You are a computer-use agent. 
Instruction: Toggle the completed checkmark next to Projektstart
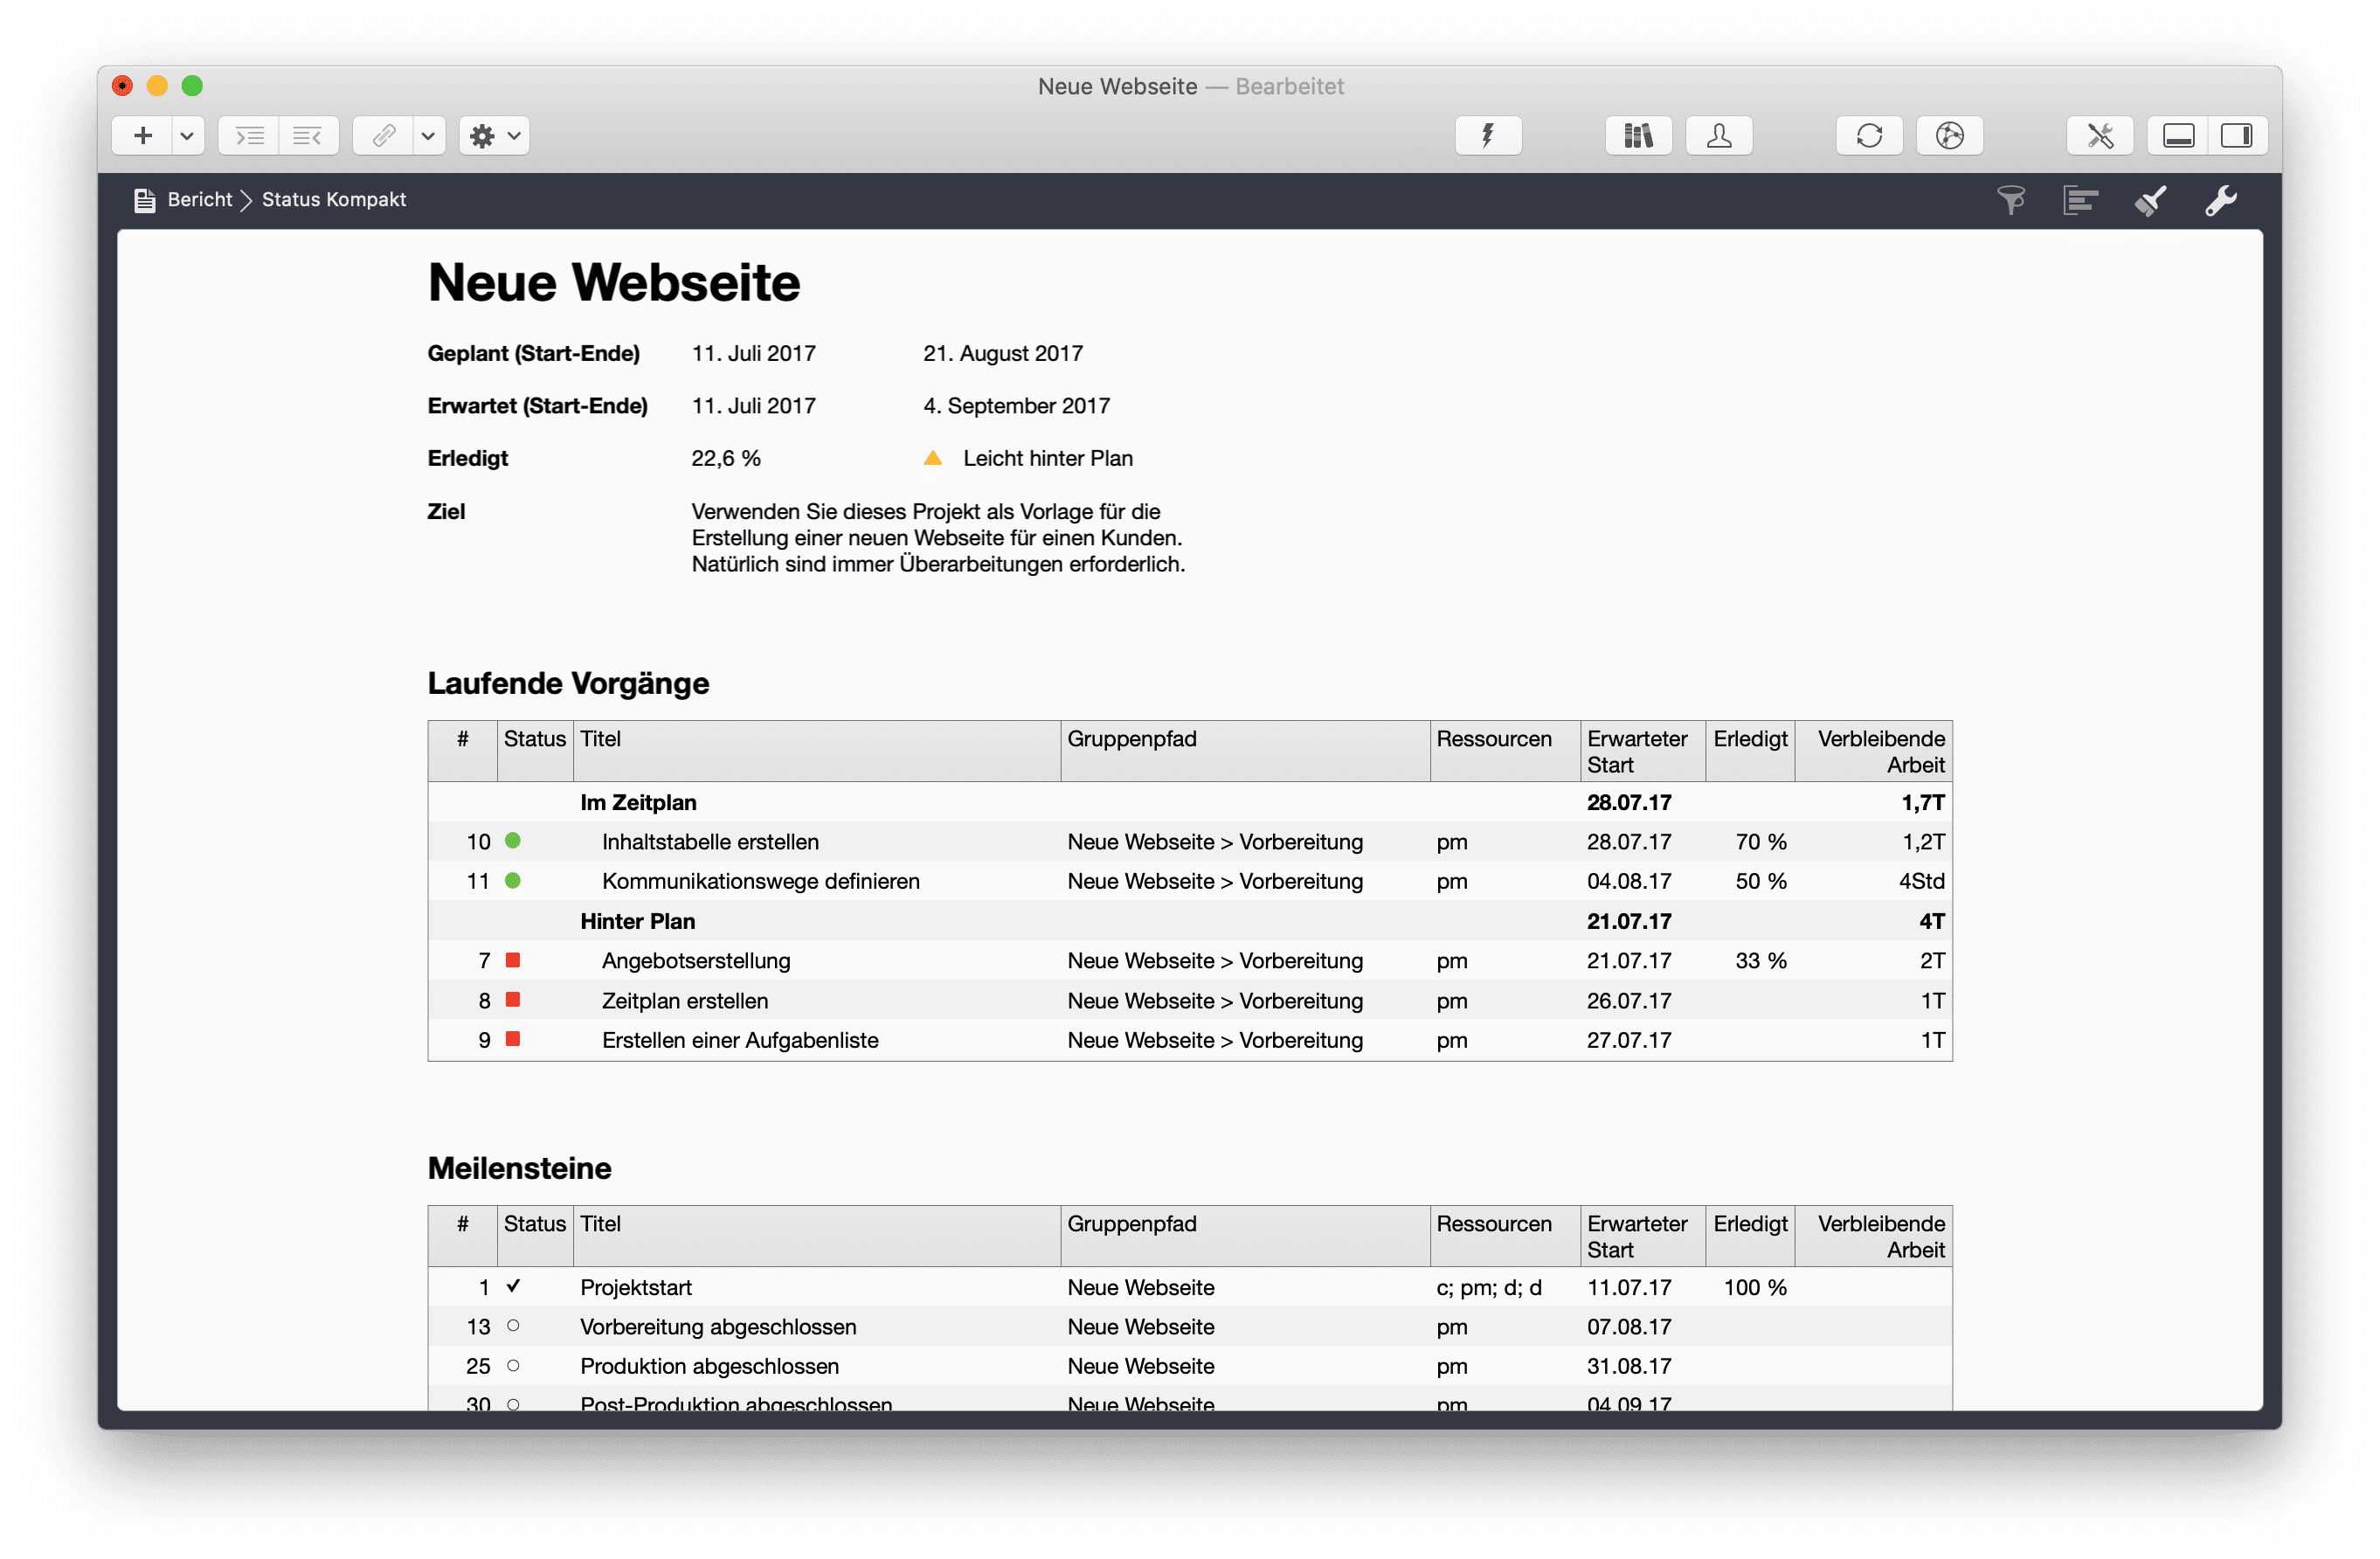point(514,1287)
